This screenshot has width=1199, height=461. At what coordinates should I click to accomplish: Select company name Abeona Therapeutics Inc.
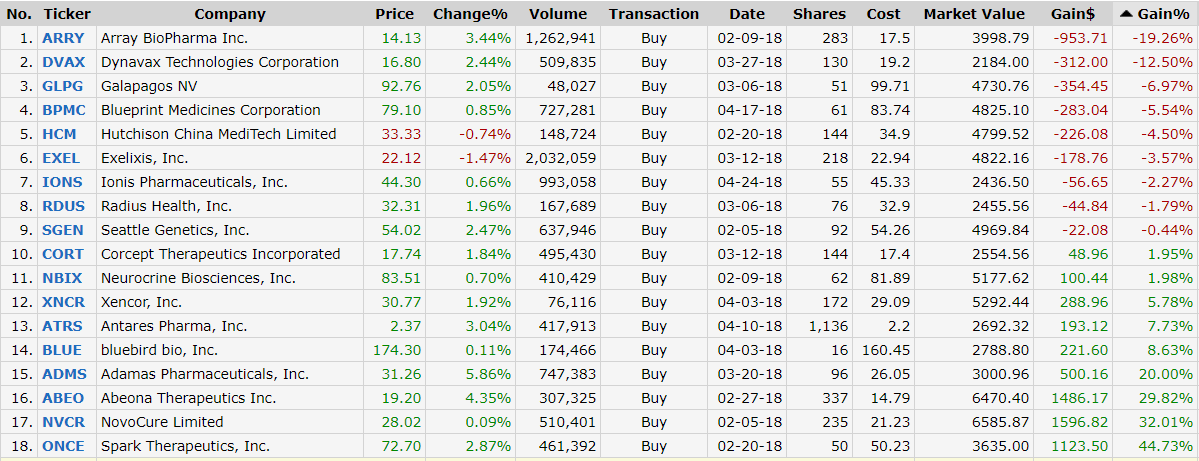pos(188,398)
